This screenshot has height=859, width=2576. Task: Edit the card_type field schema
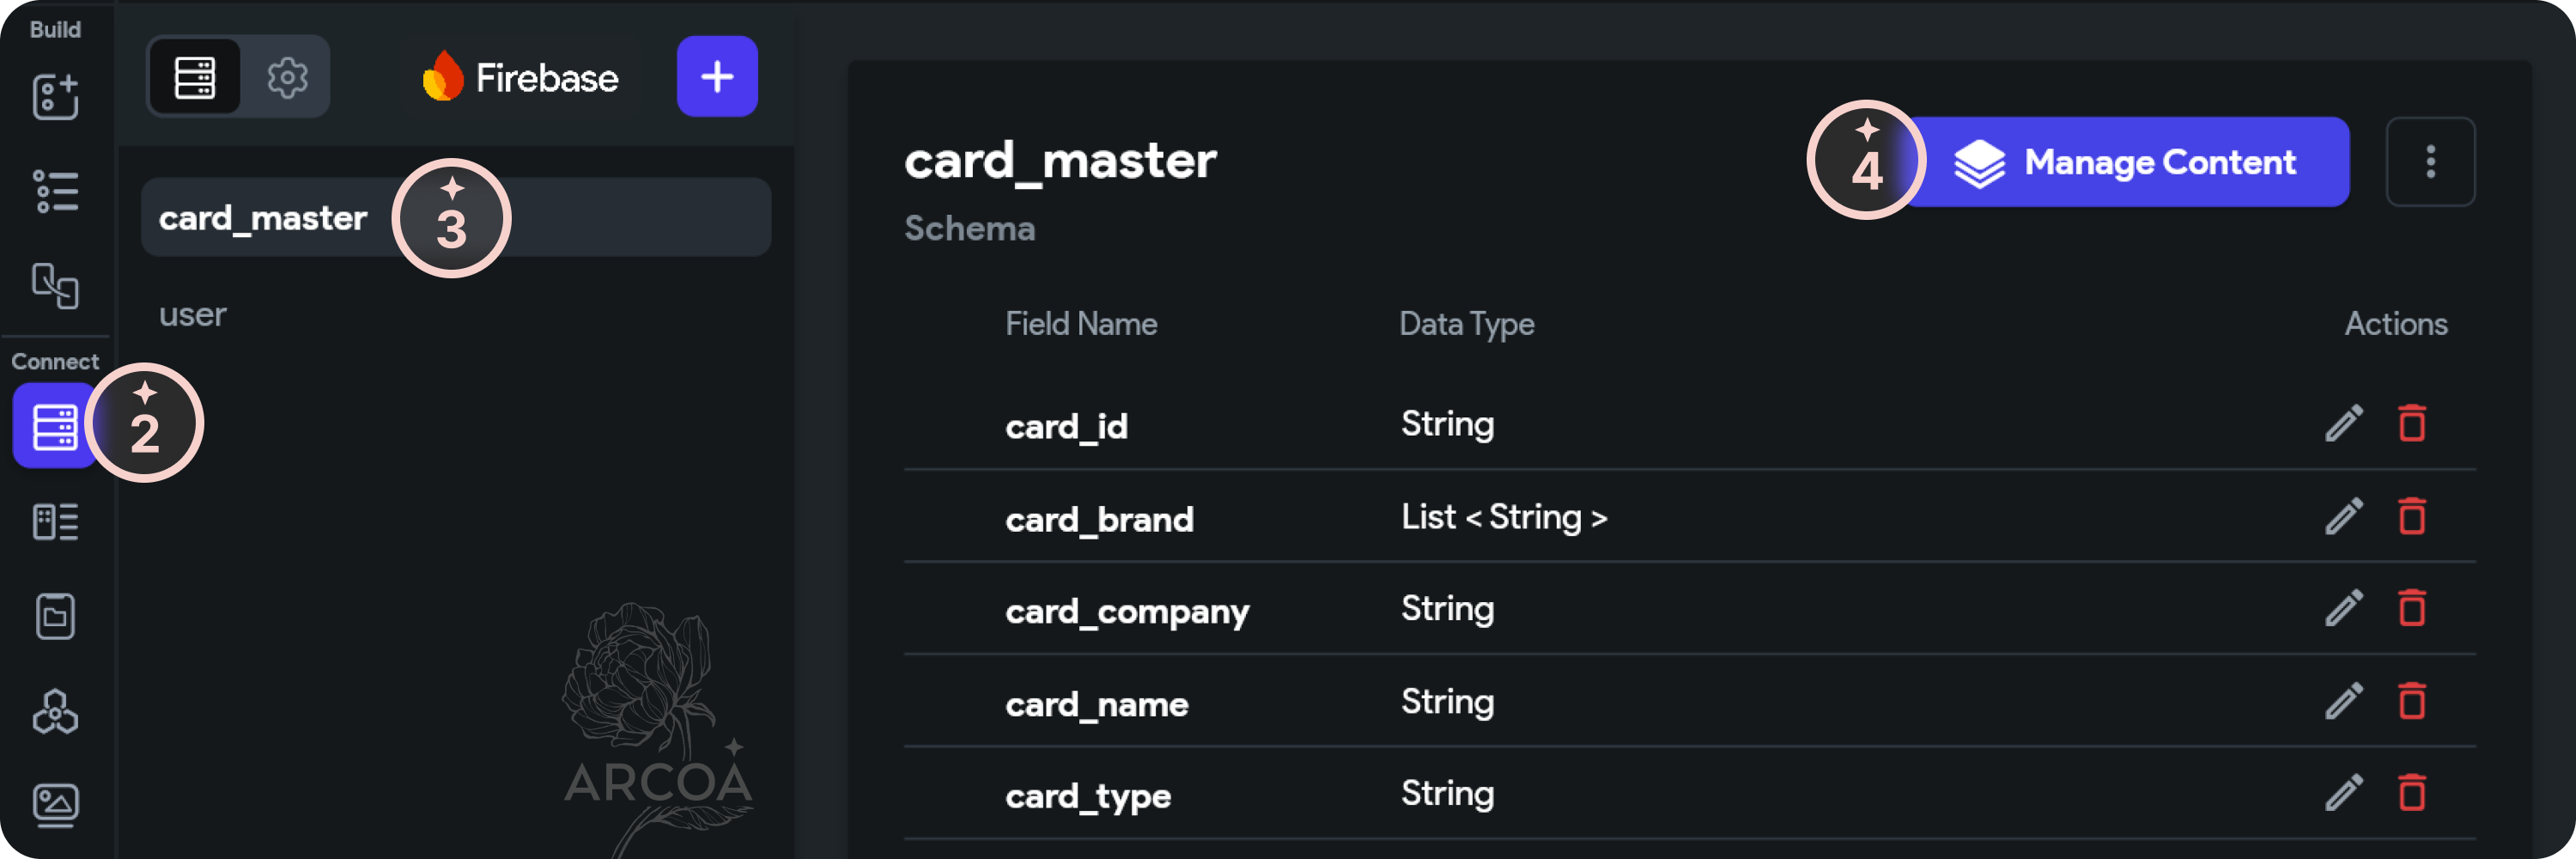tap(2343, 793)
